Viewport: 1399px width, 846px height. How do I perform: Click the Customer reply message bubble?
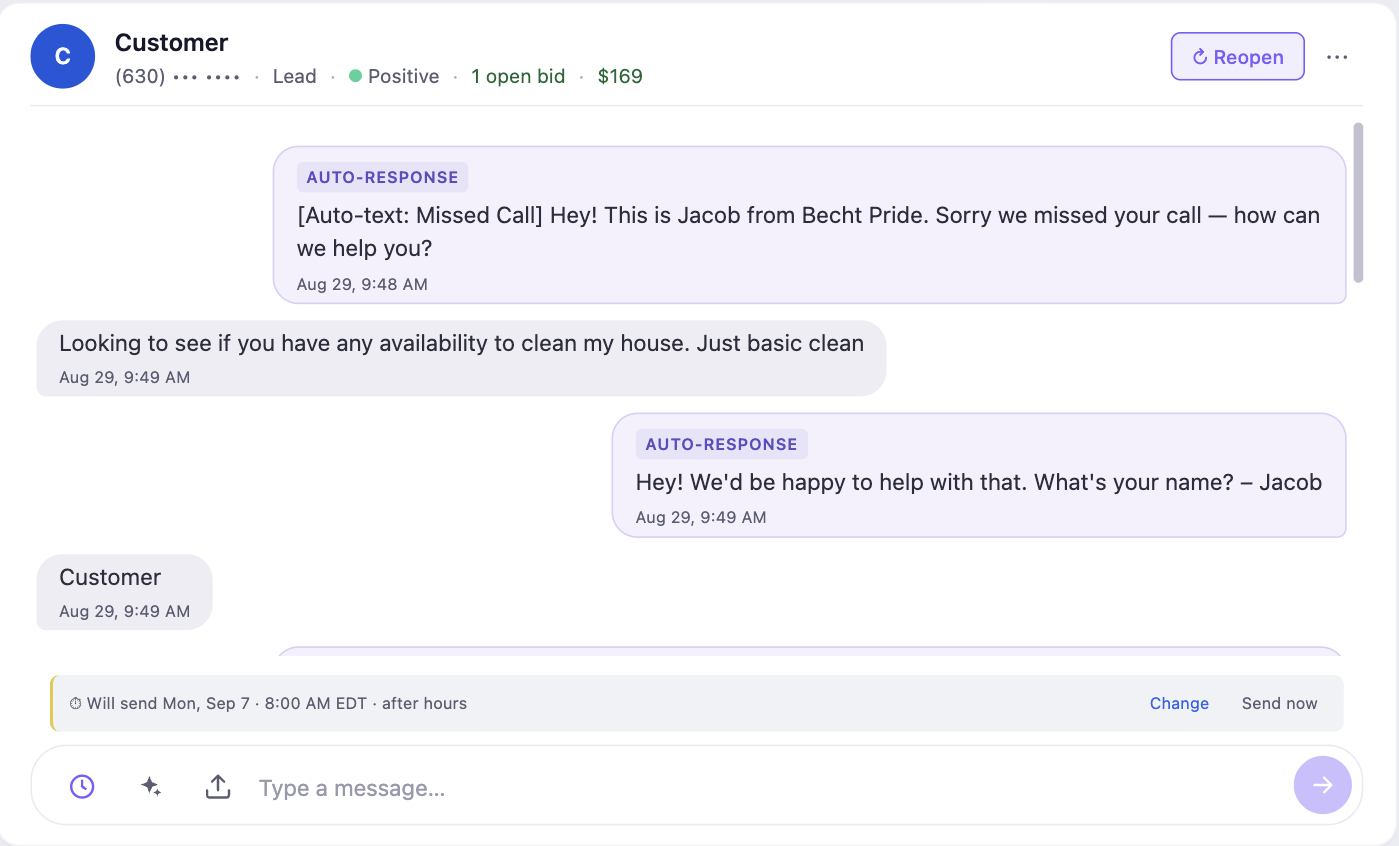pos(125,592)
